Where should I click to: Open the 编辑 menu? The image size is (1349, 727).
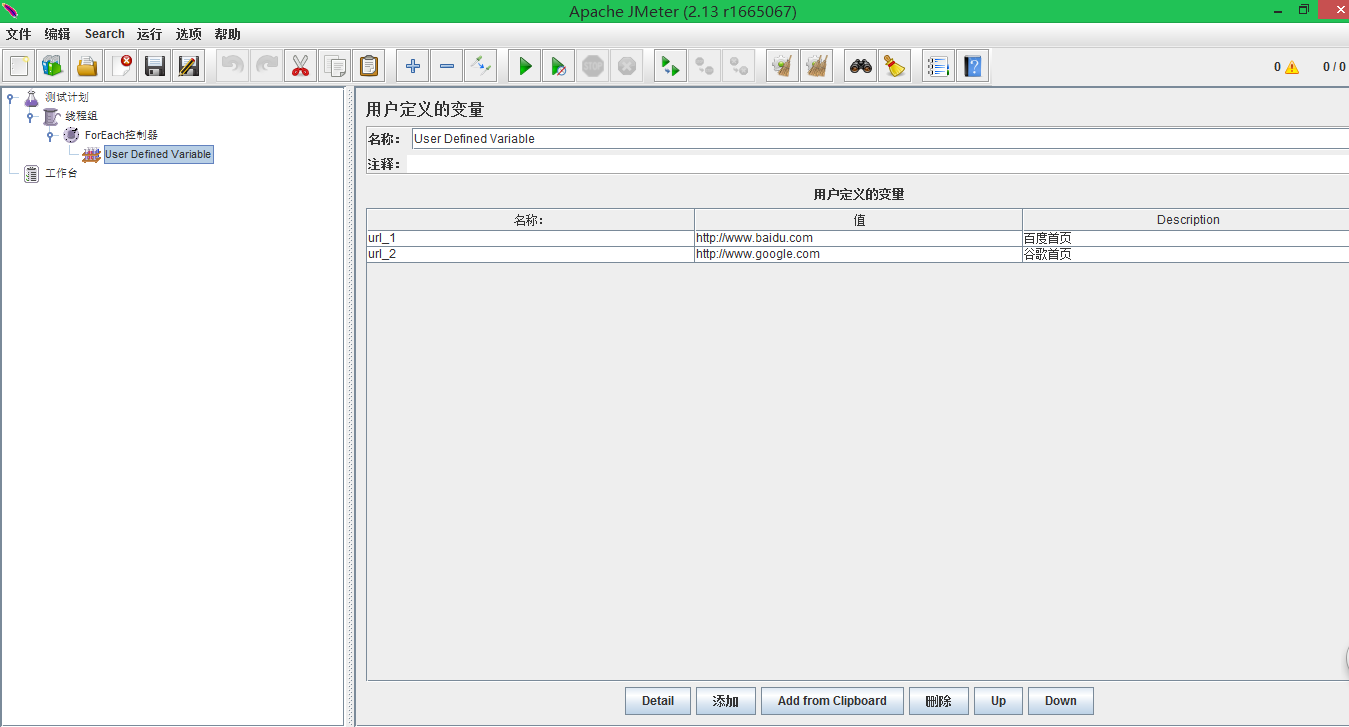pyautogui.click(x=58, y=34)
